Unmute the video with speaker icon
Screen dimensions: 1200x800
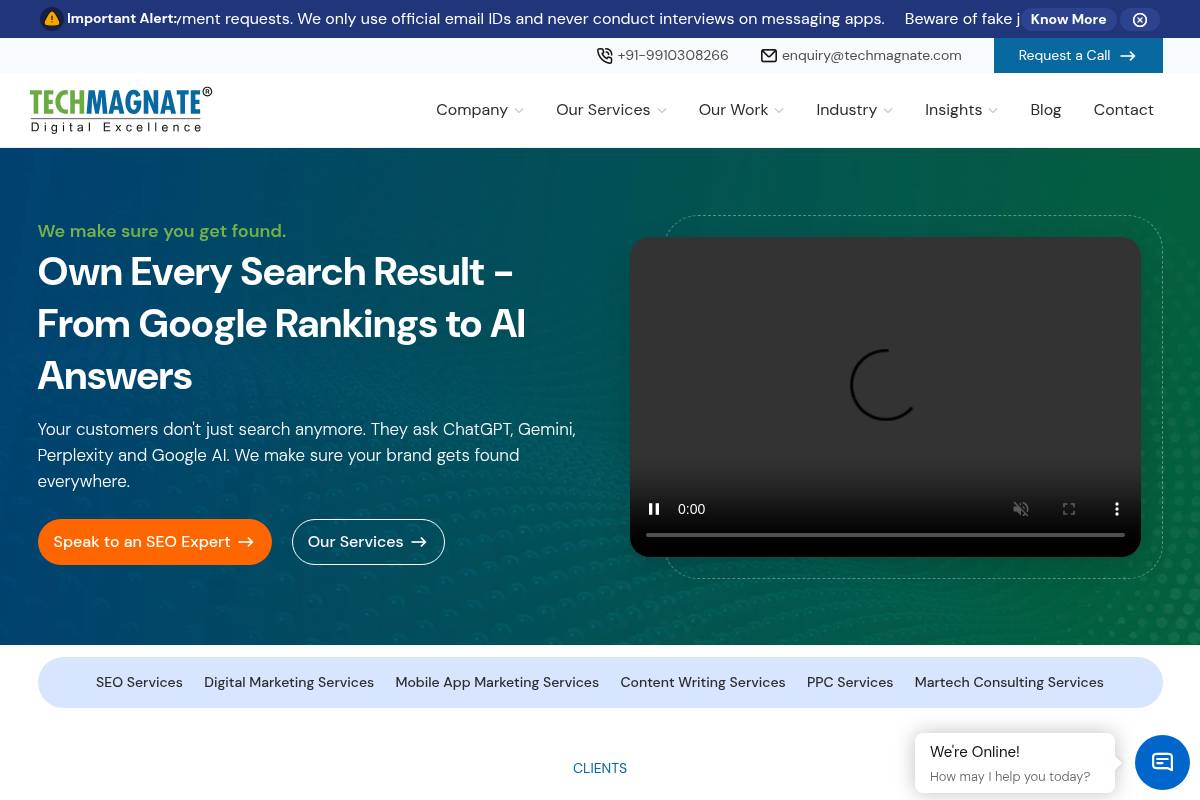[1021, 509]
